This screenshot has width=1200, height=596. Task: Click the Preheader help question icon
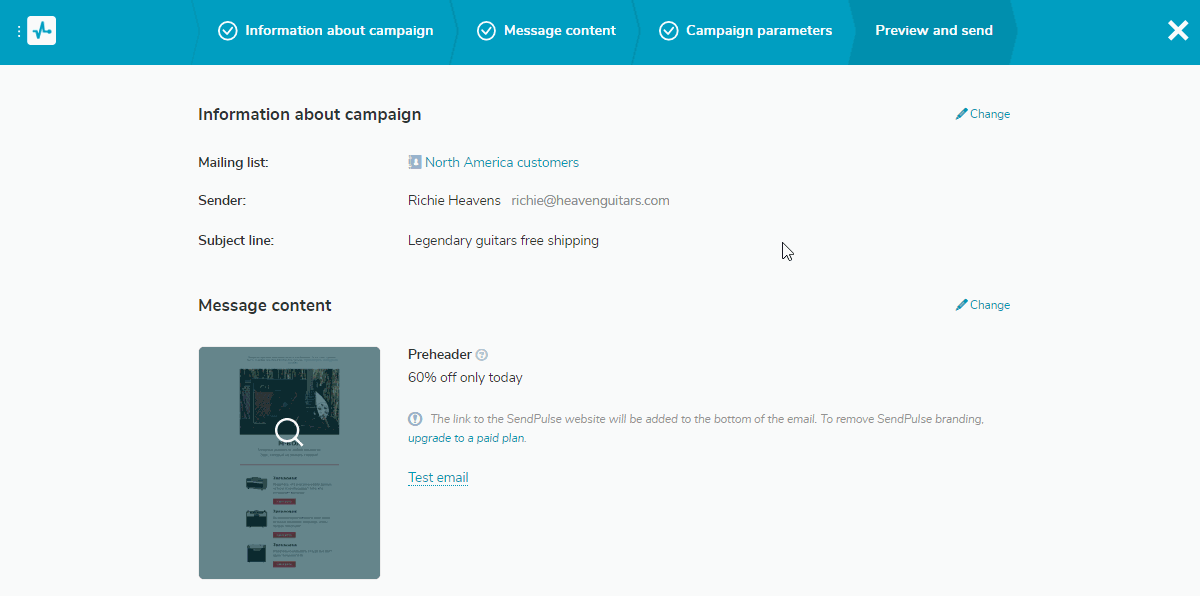[x=482, y=355]
